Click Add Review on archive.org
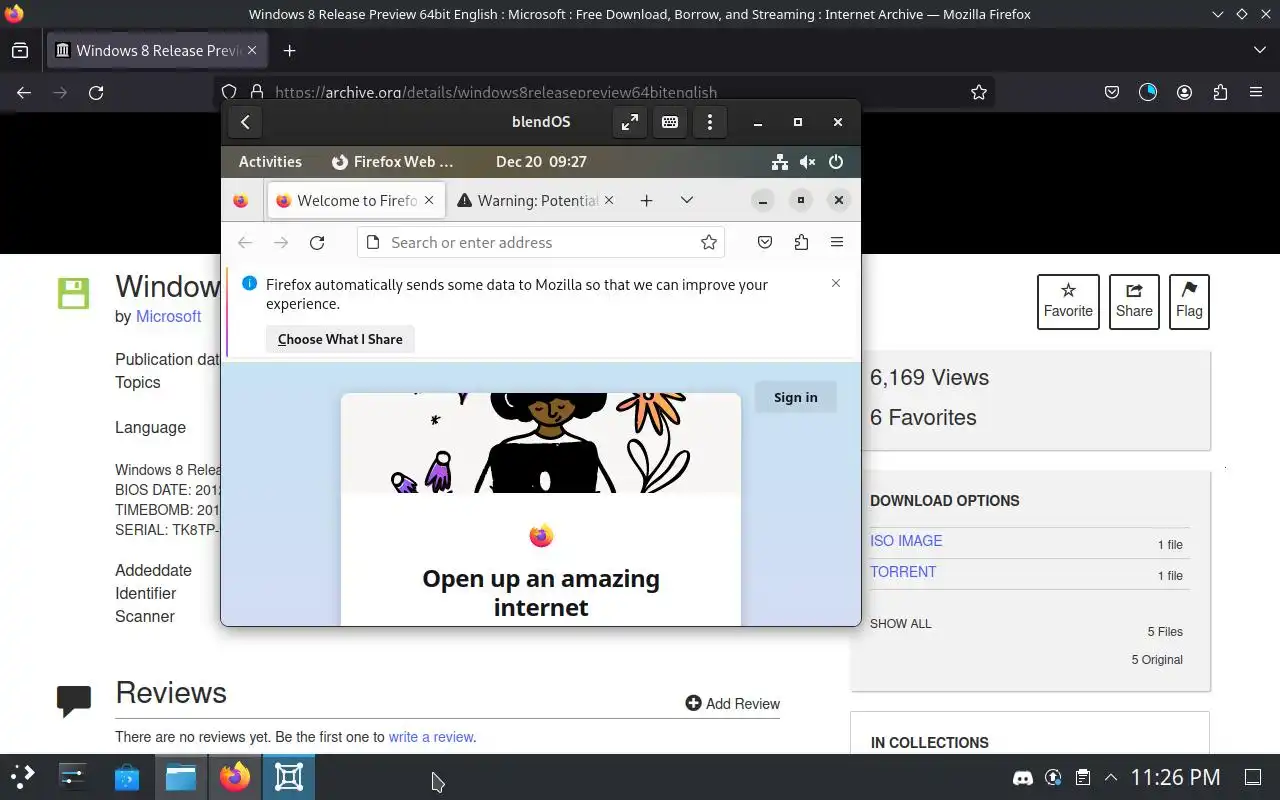 click(732, 704)
